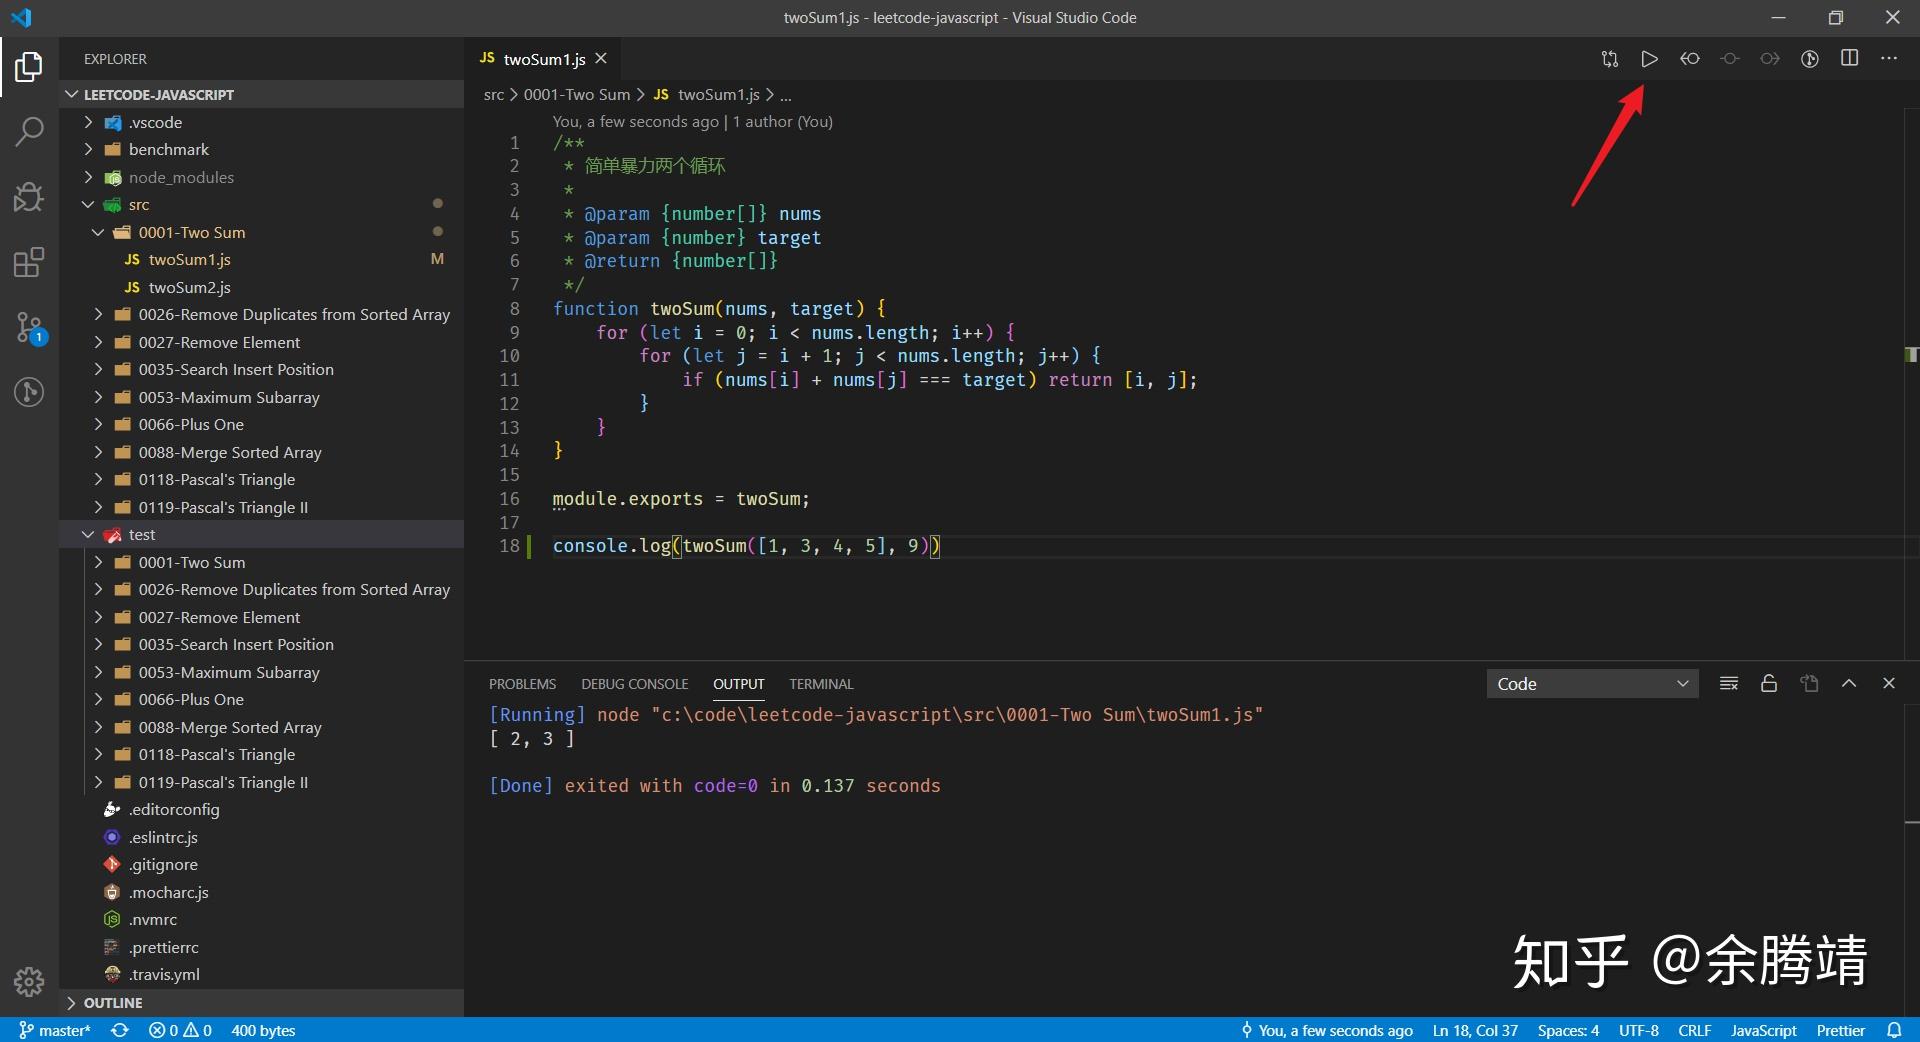1920x1042 pixels.
Task: Switch to the TERMINAL tab
Action: (820, 684)
